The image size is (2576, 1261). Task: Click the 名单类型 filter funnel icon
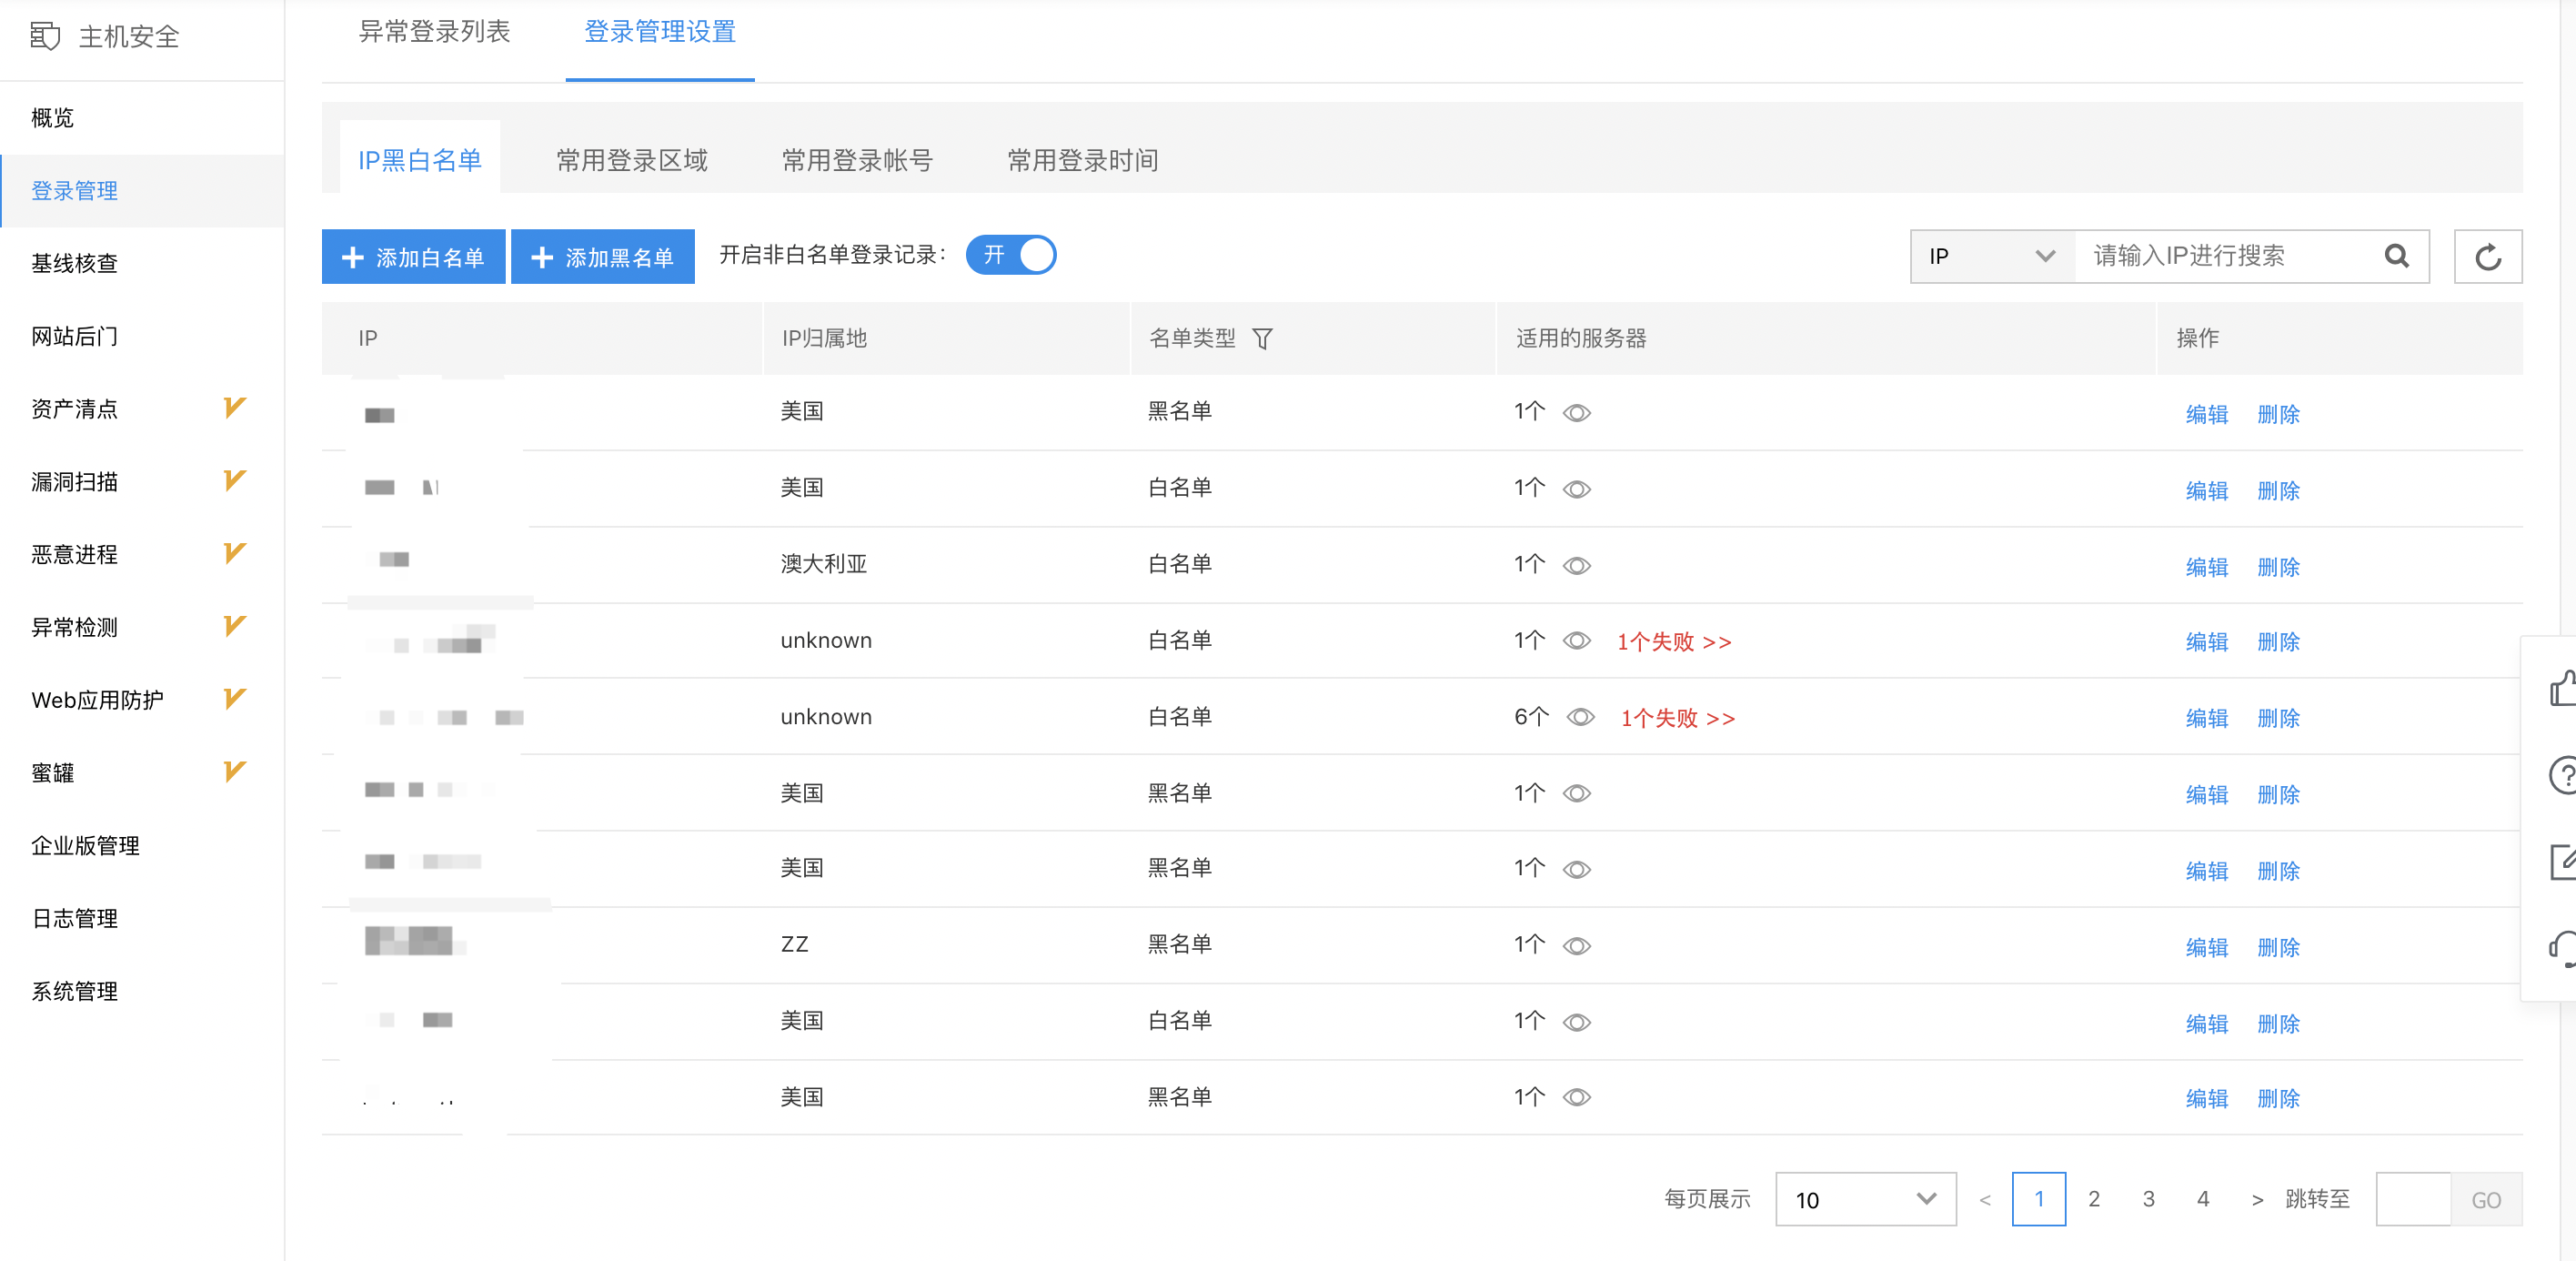point(1262,339)
